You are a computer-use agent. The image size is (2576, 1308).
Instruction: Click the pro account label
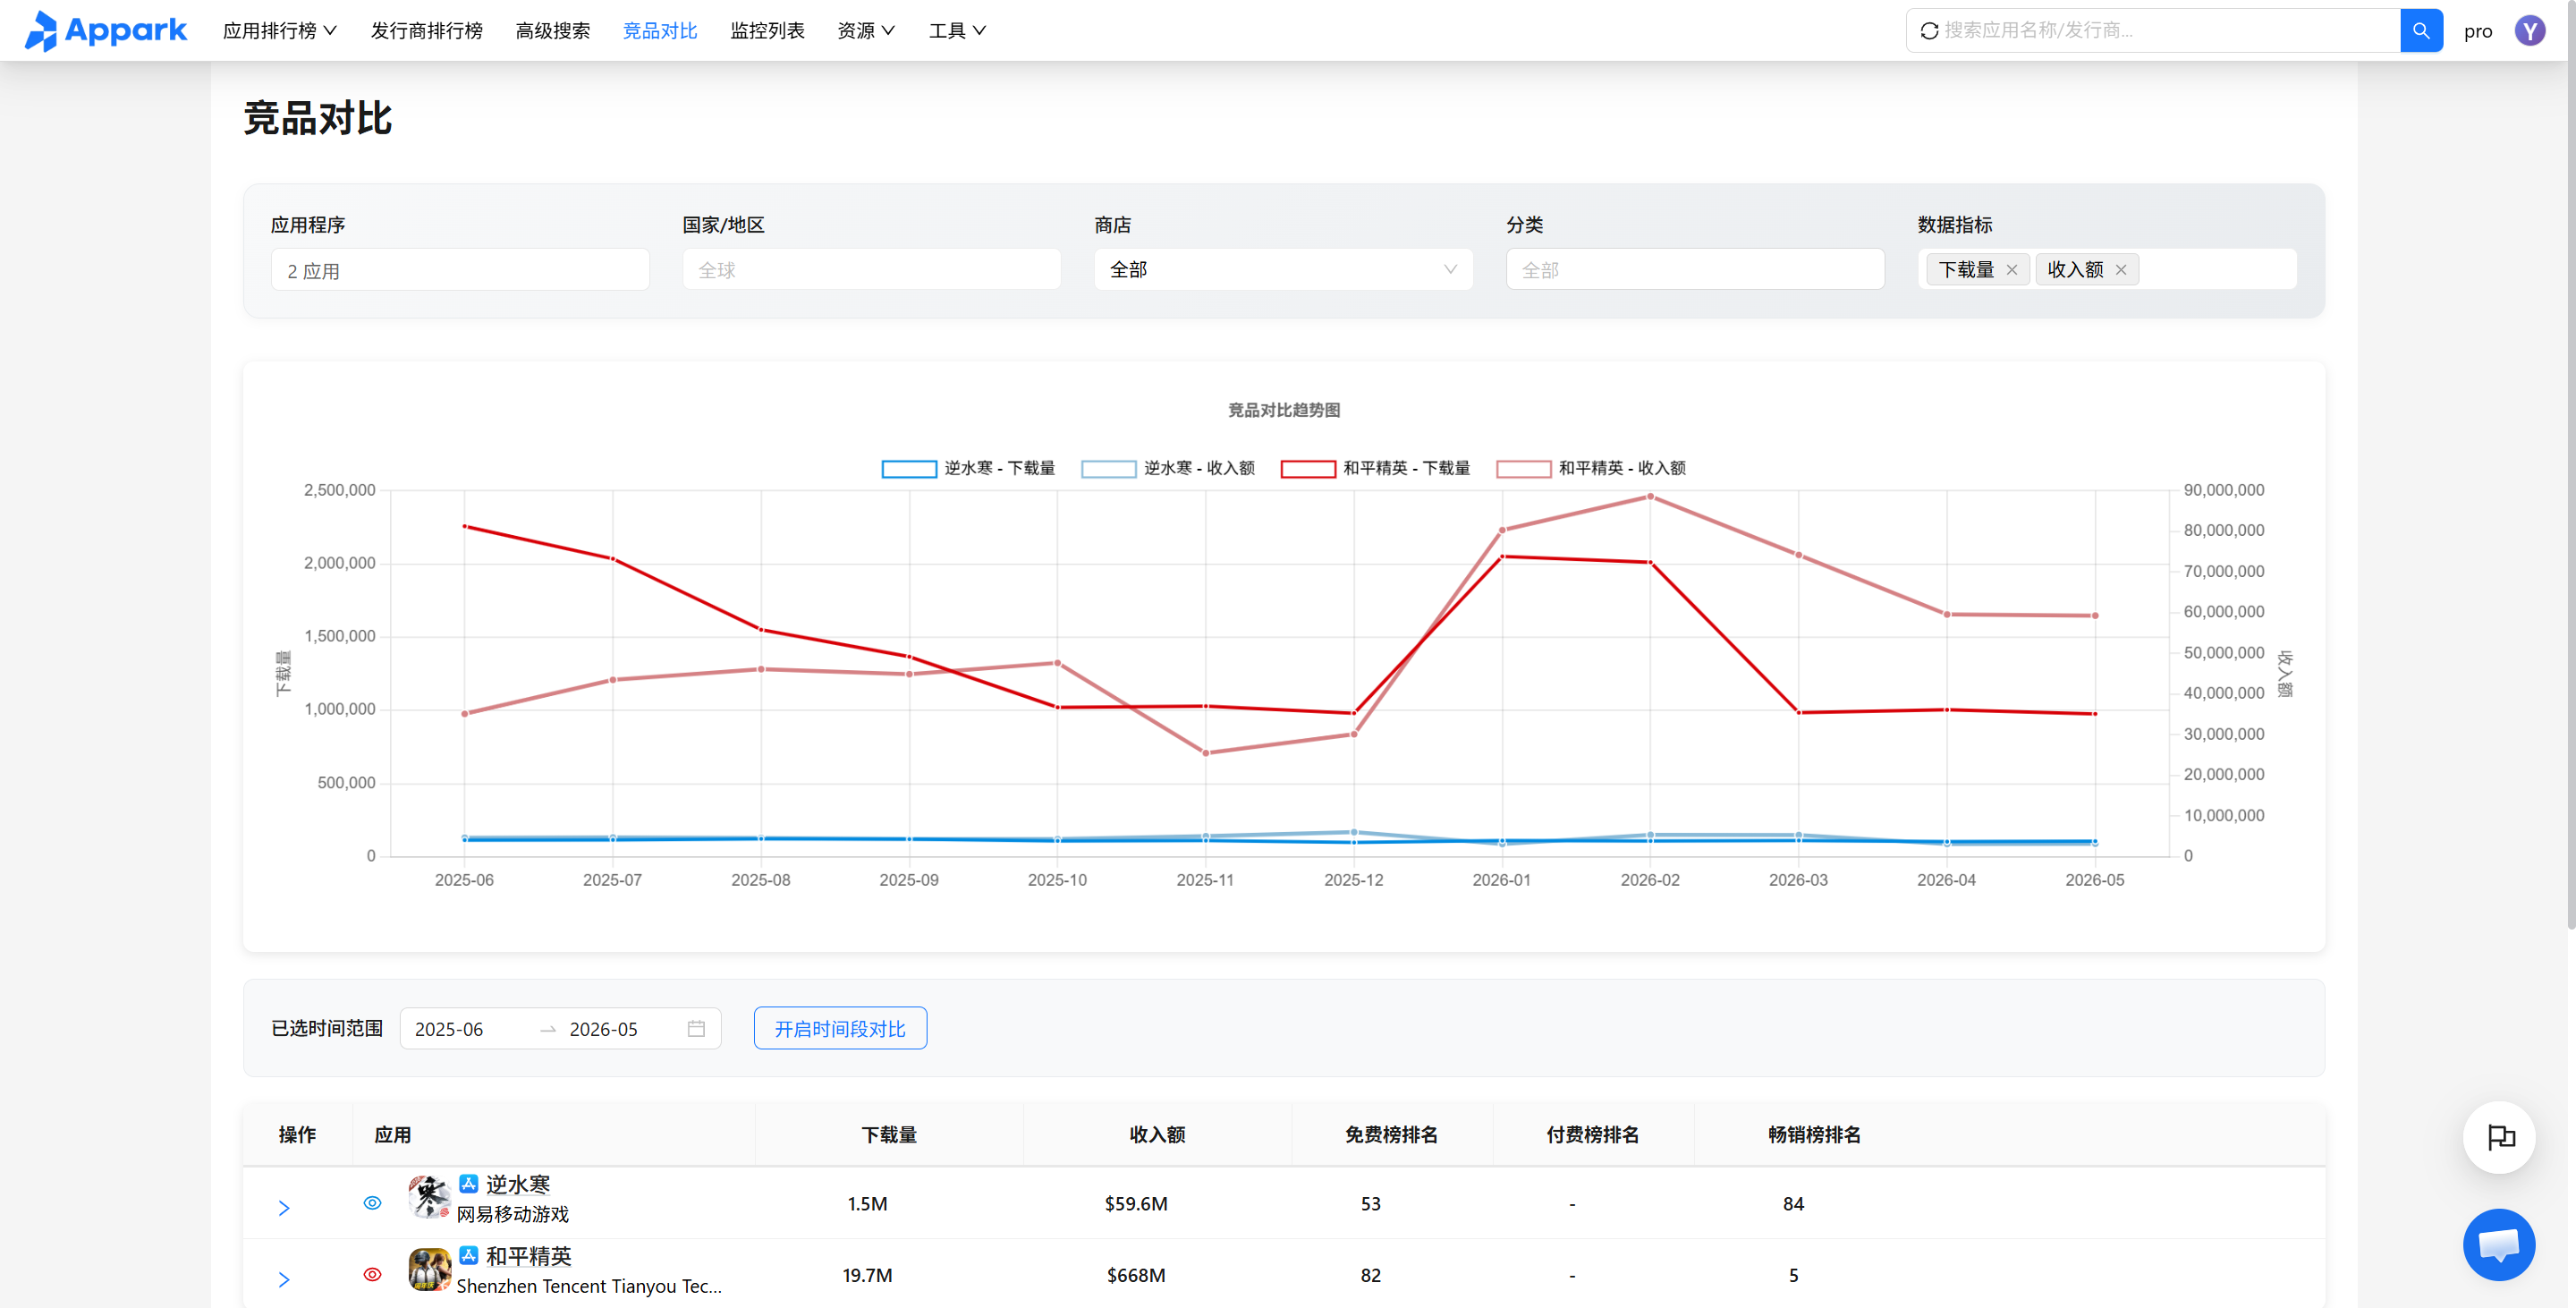[x=2478, y=31]
